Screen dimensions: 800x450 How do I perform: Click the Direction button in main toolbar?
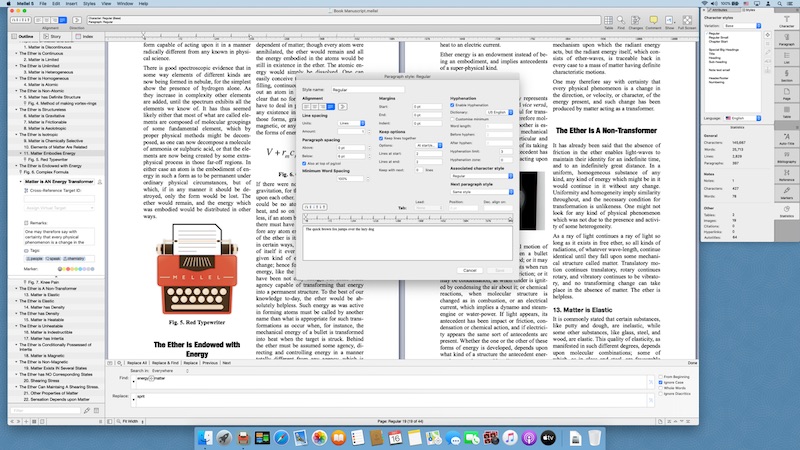pos(77,20)
